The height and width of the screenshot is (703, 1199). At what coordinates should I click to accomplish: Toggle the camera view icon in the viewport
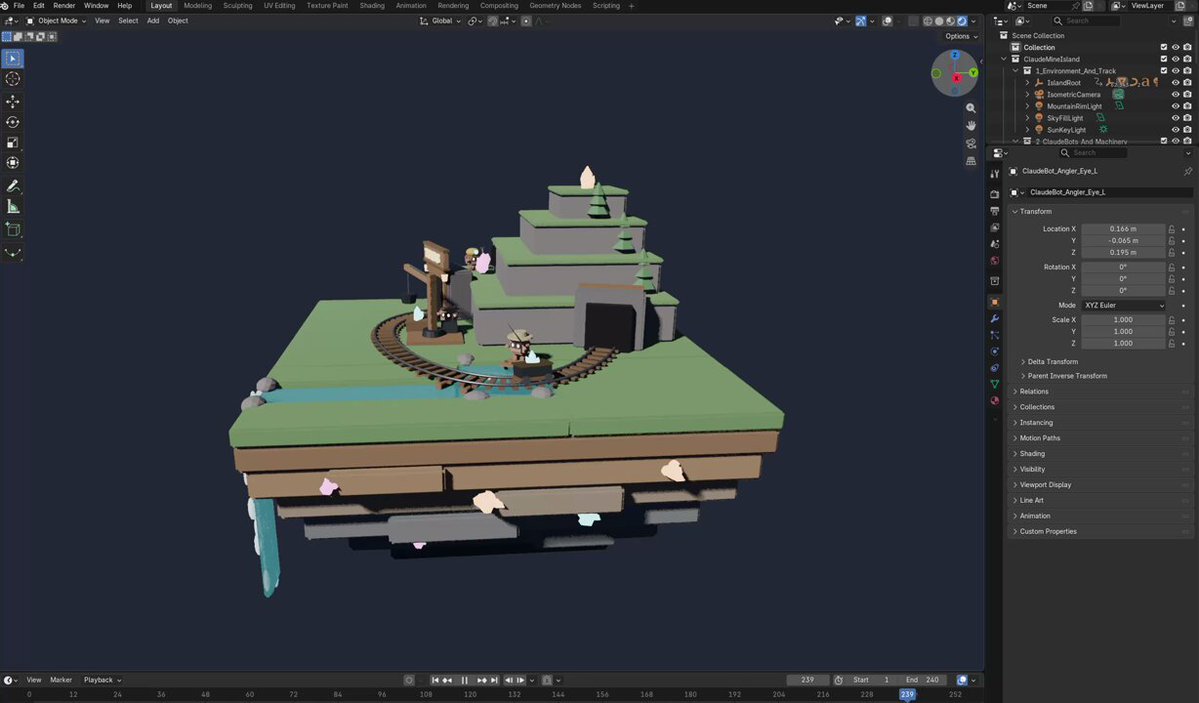[x=971, y=143]
